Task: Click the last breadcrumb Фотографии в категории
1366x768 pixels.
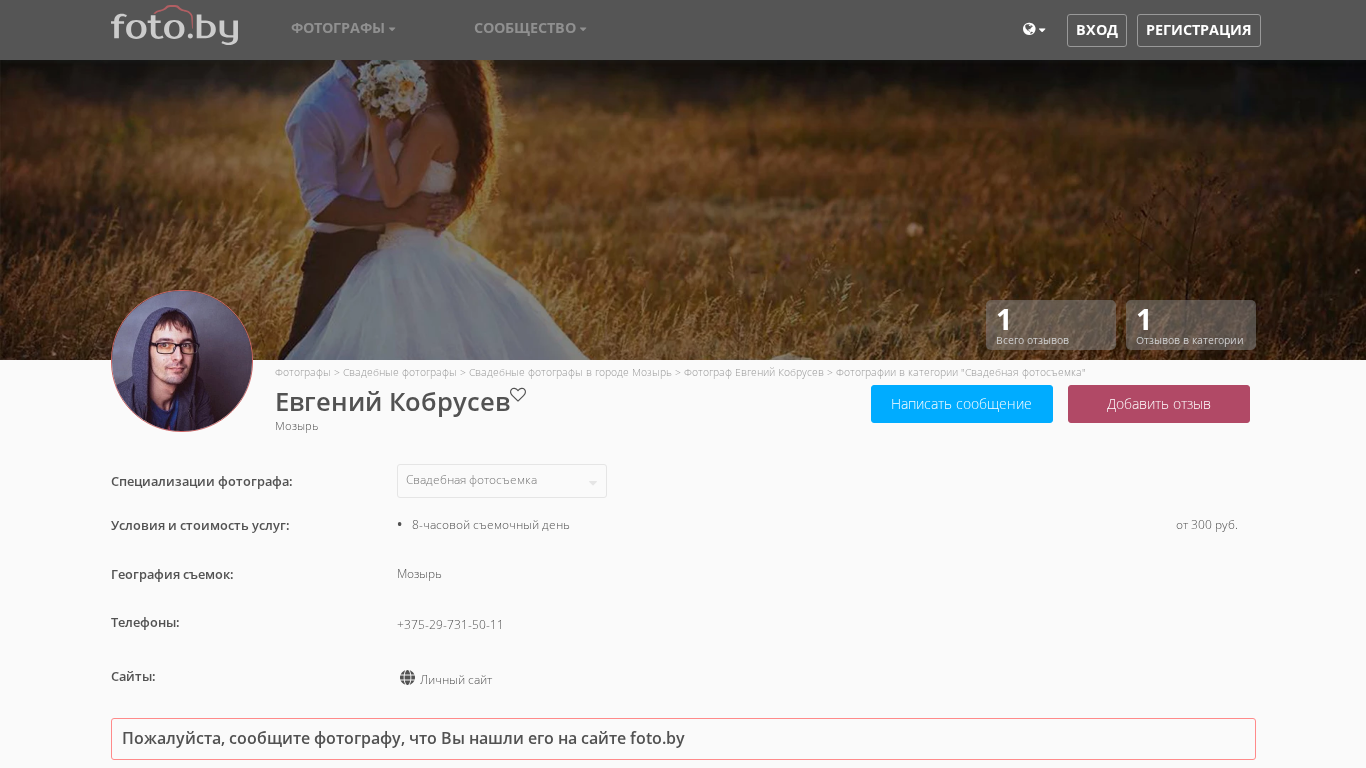Action: [x=961, y=372]
